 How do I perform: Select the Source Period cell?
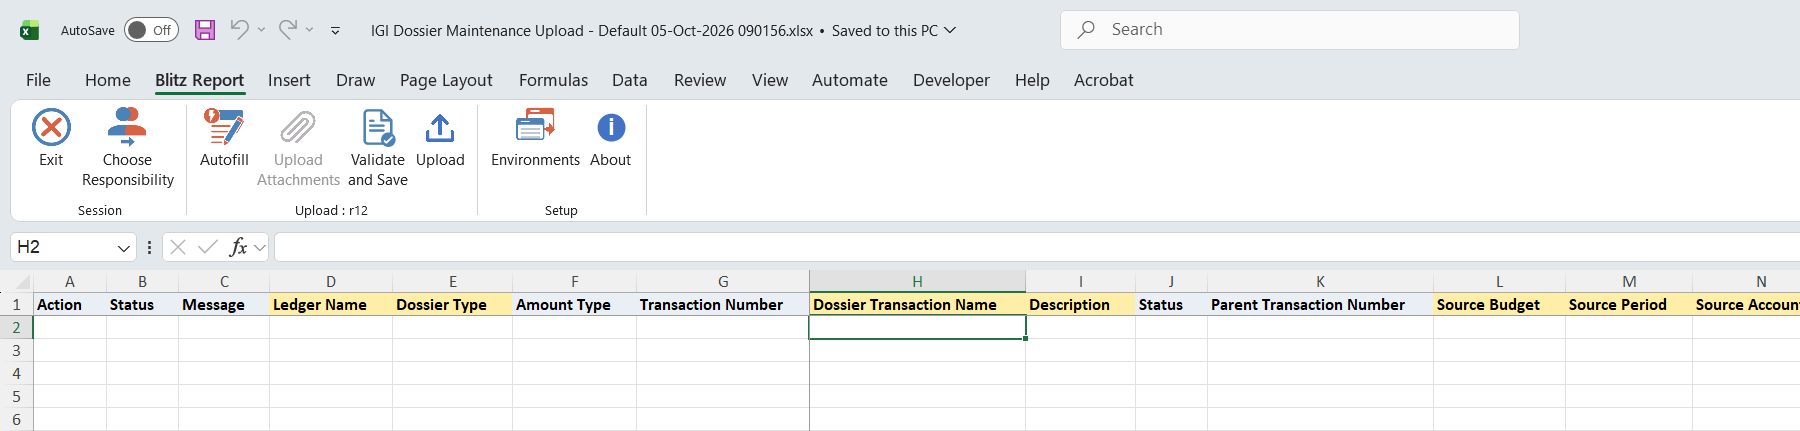1628,305
